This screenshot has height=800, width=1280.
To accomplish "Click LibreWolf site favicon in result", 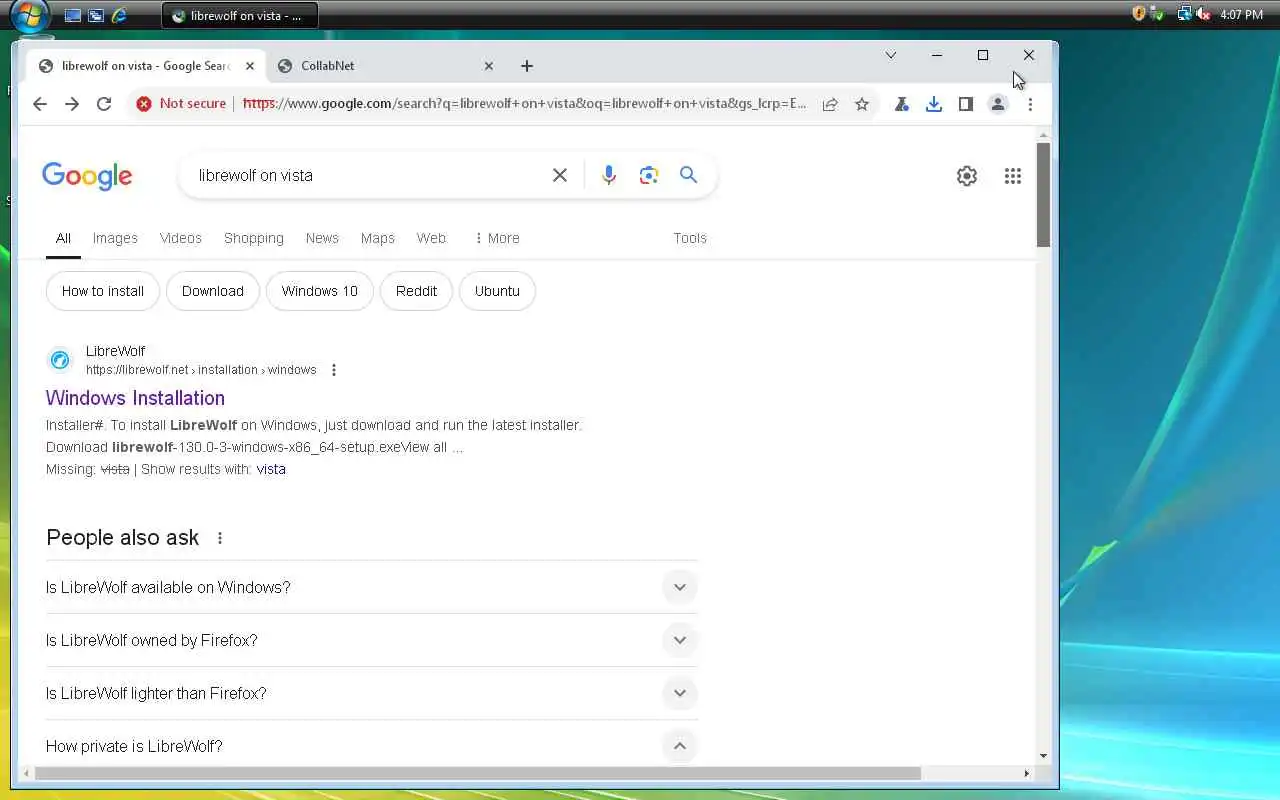I will pyautogui.click(x=60, y=360).
